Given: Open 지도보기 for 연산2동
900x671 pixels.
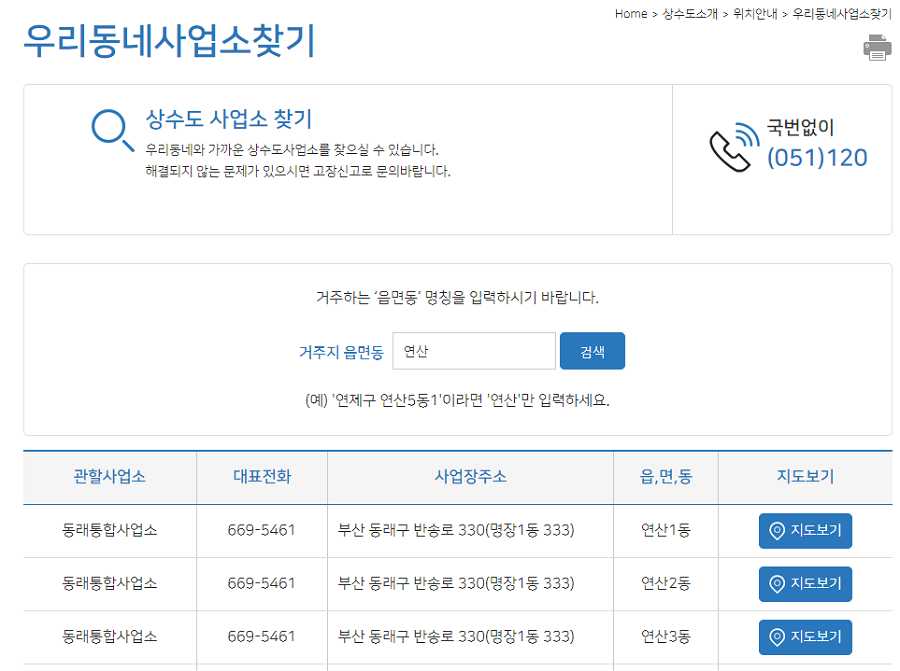Looking at the screenshot, I should (x=805, y=584).
